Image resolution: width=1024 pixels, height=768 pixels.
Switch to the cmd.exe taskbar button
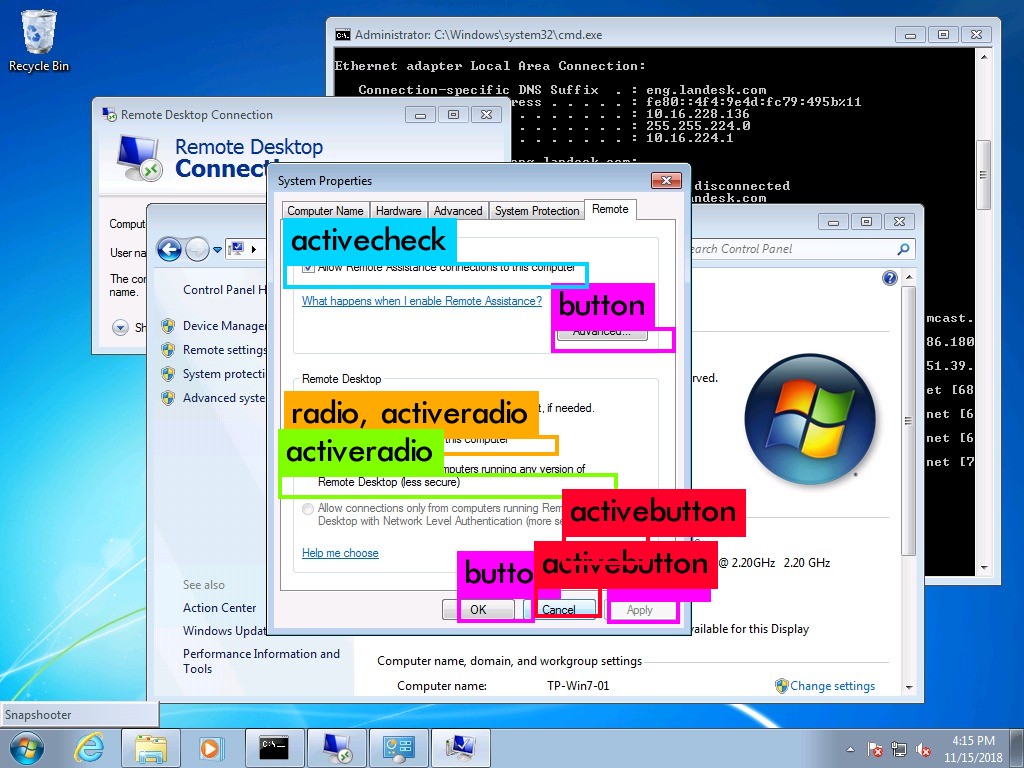click(274, 748)
